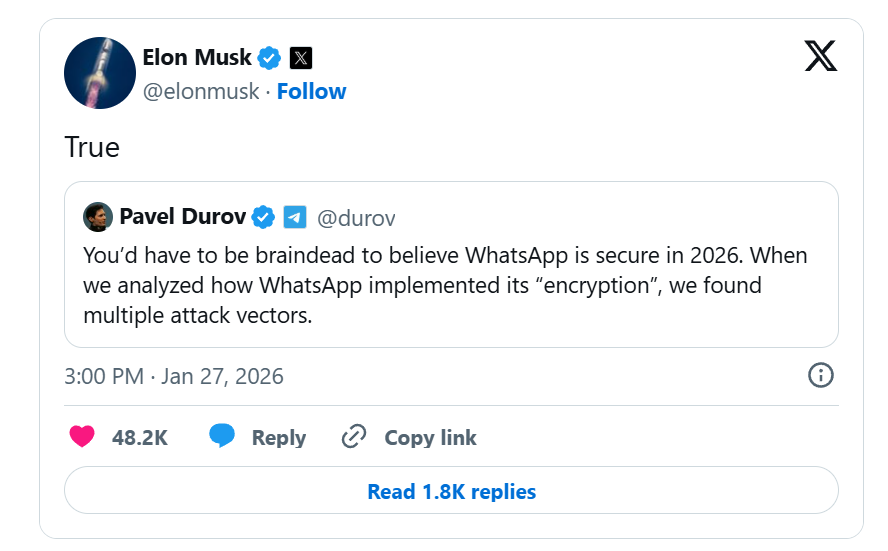Open the @elonmusk handle
This screenshot has height=551, width=888.
click(x=201, y=91)
